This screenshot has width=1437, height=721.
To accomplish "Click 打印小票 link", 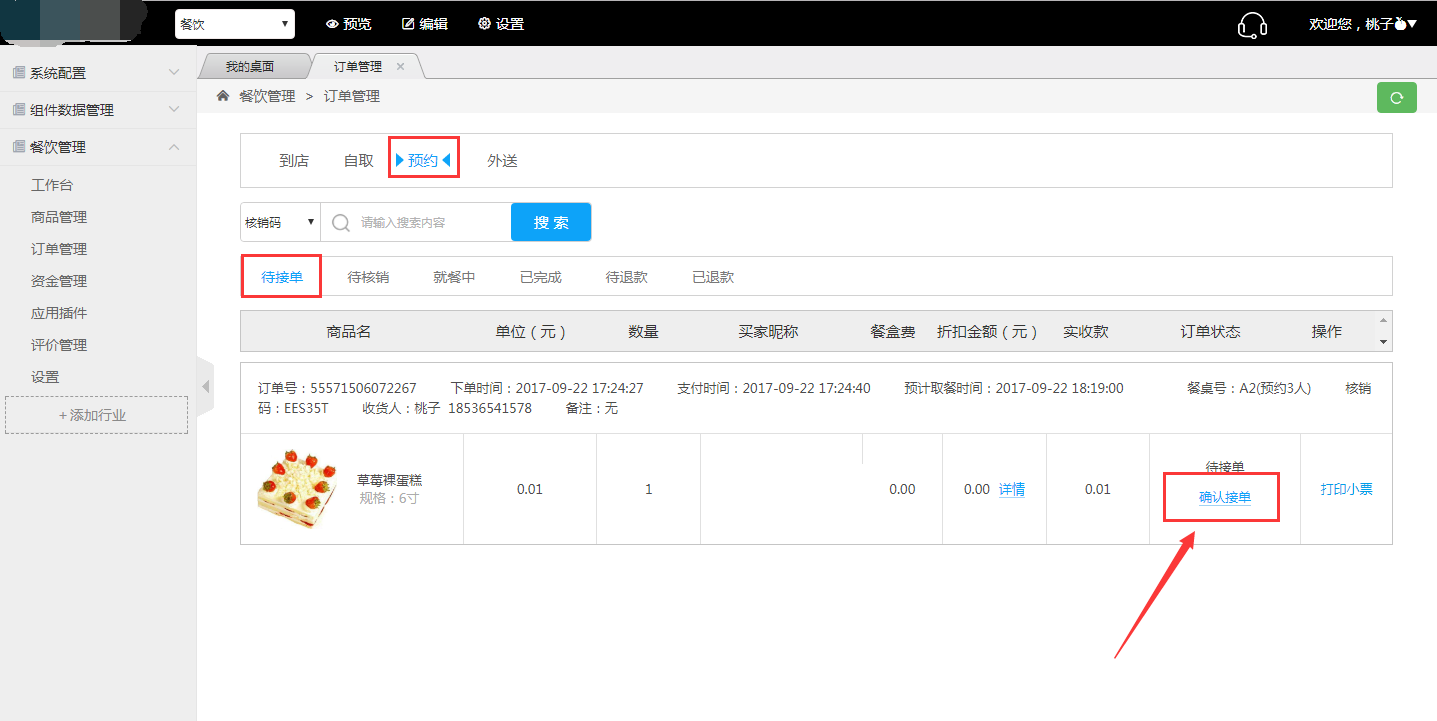I will [x=1346, y=489].
